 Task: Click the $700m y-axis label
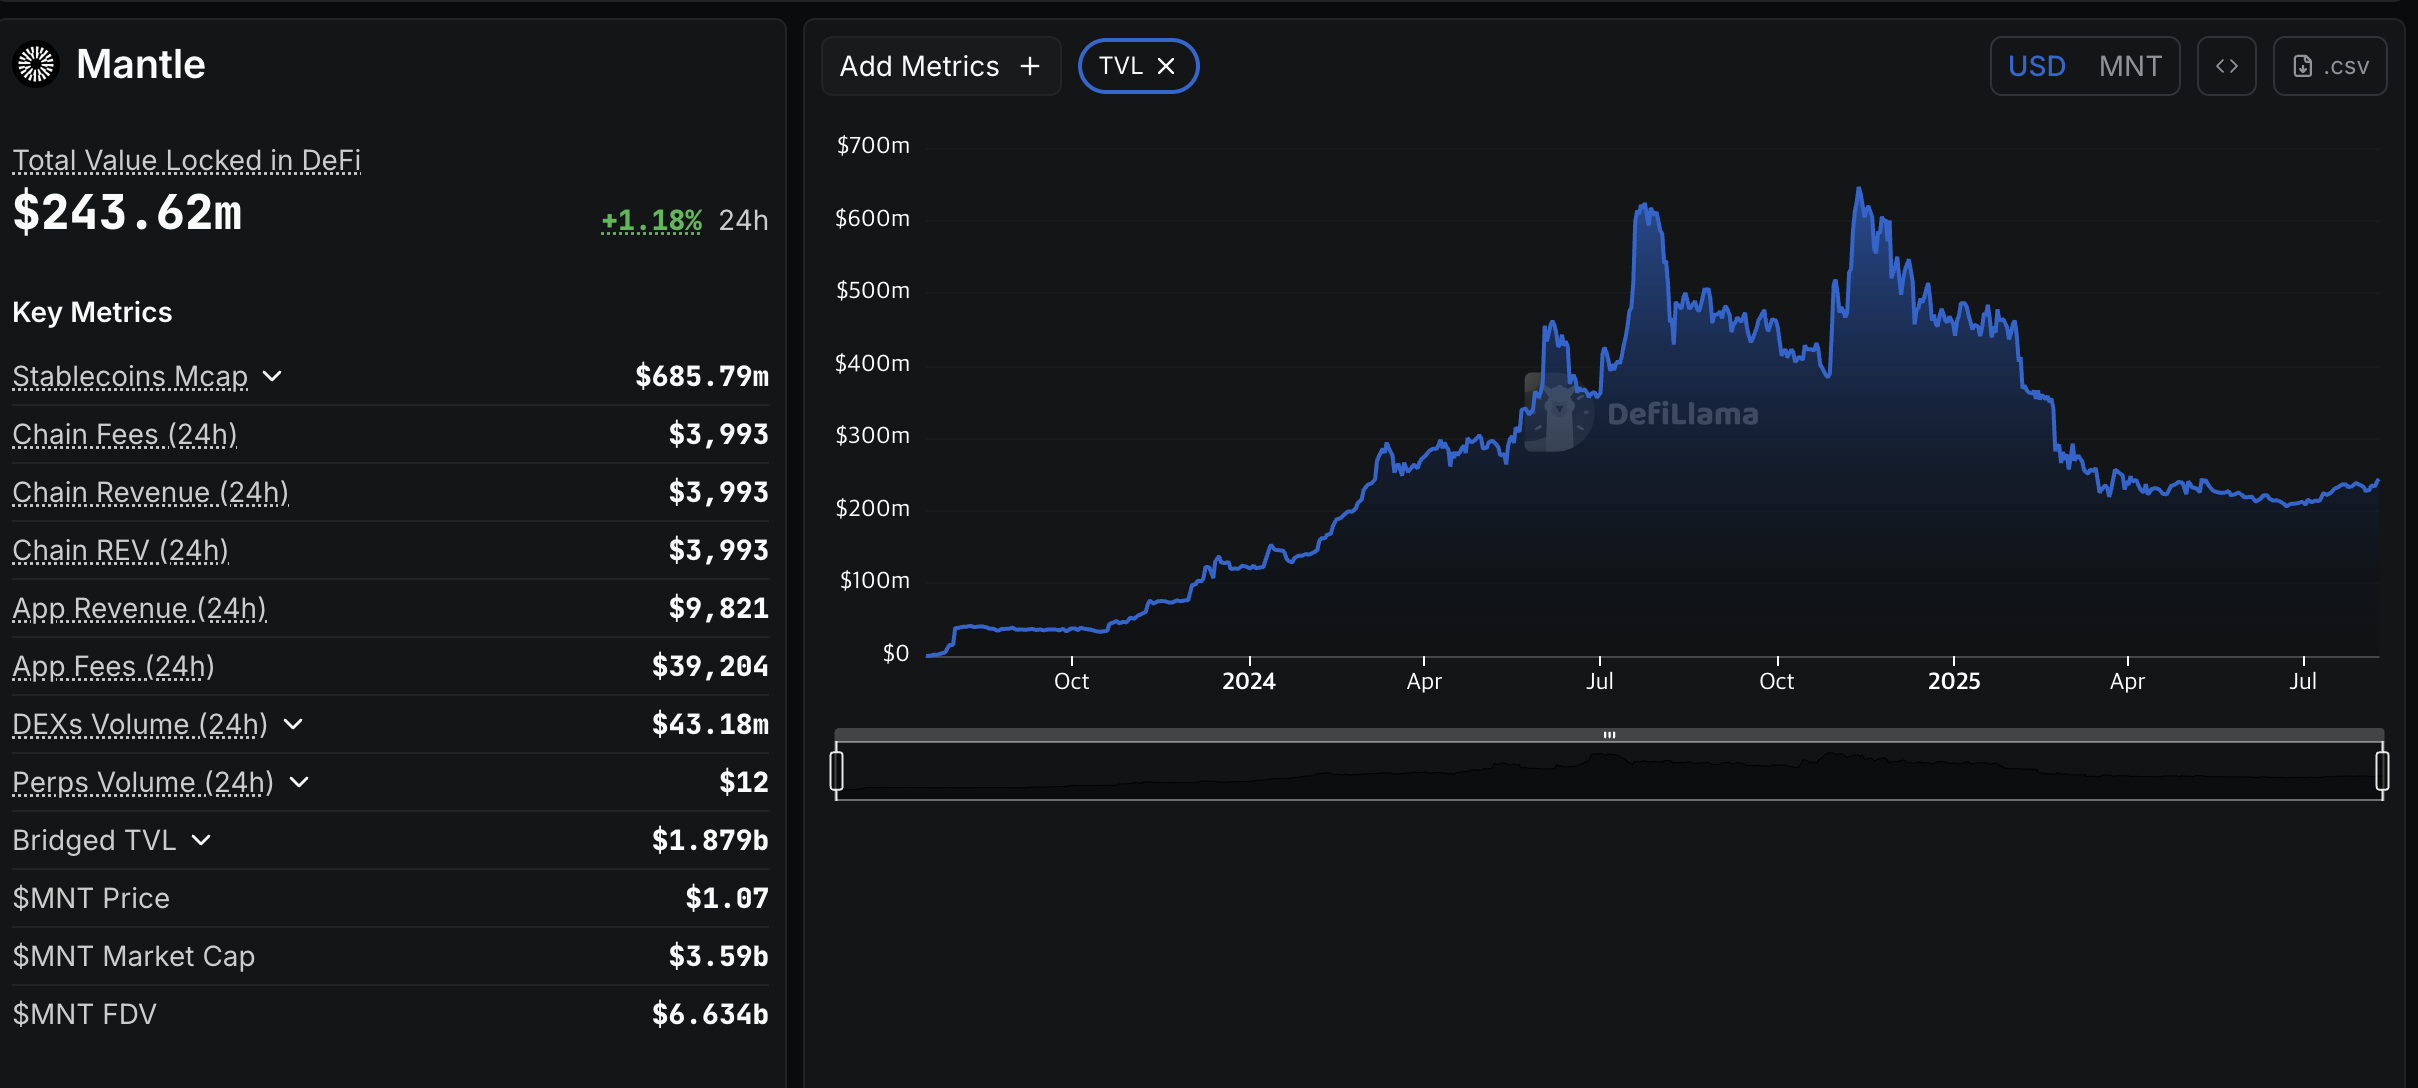click(x=873, y=145)
